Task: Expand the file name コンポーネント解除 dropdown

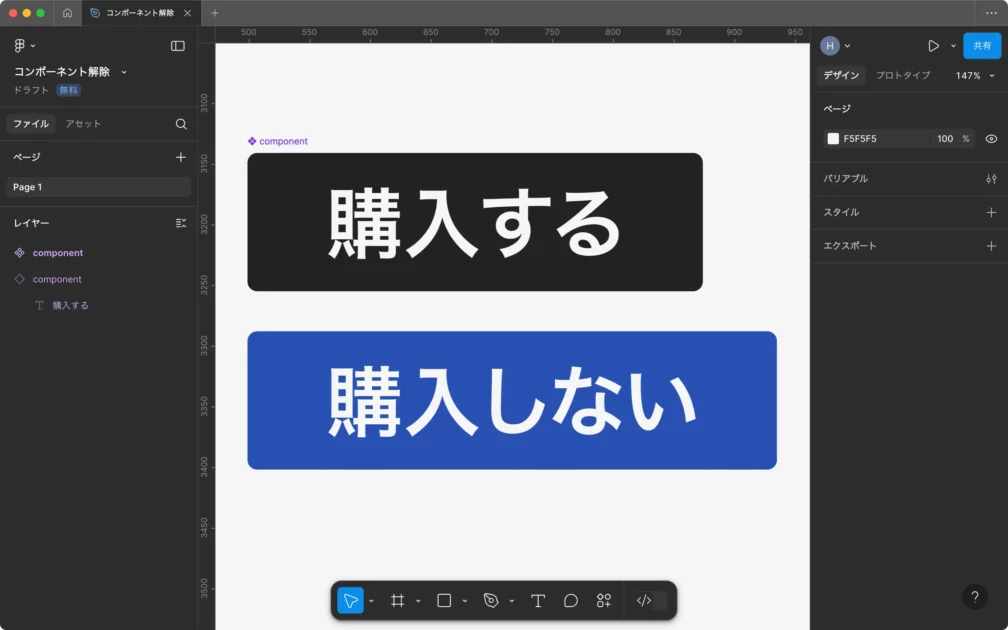Action: 124,72
